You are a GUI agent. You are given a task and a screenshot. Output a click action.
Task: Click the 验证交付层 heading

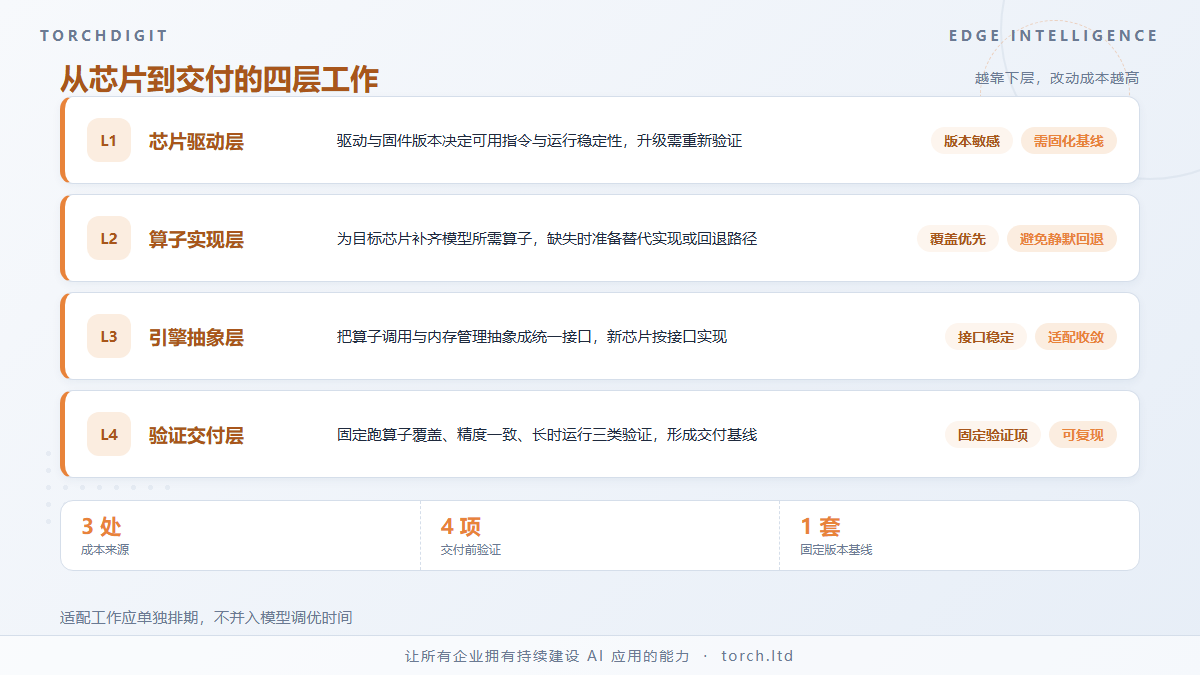(x=196, y=435)
